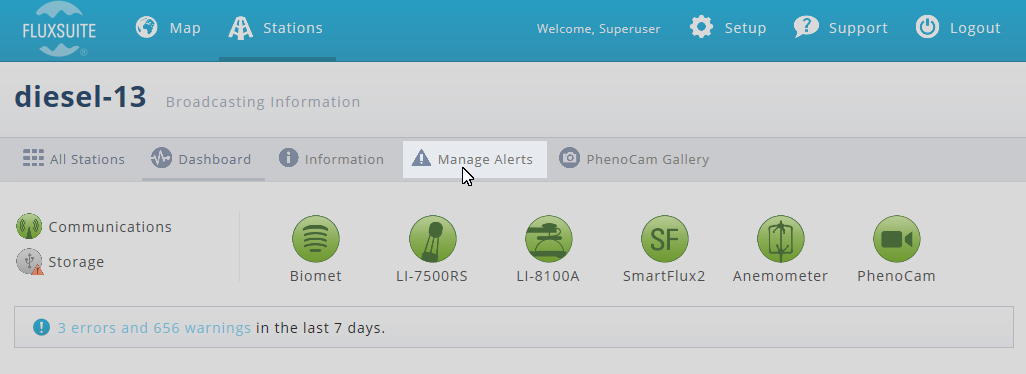Open the Anemometer instrument icon
The width and height of the screenshot is (1026, 374).
click(x=781, y=239)
